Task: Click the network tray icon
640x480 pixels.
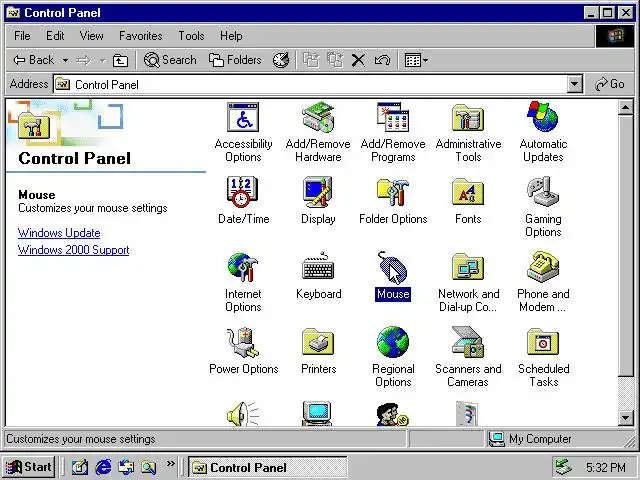Action: (x=565, y=467)
